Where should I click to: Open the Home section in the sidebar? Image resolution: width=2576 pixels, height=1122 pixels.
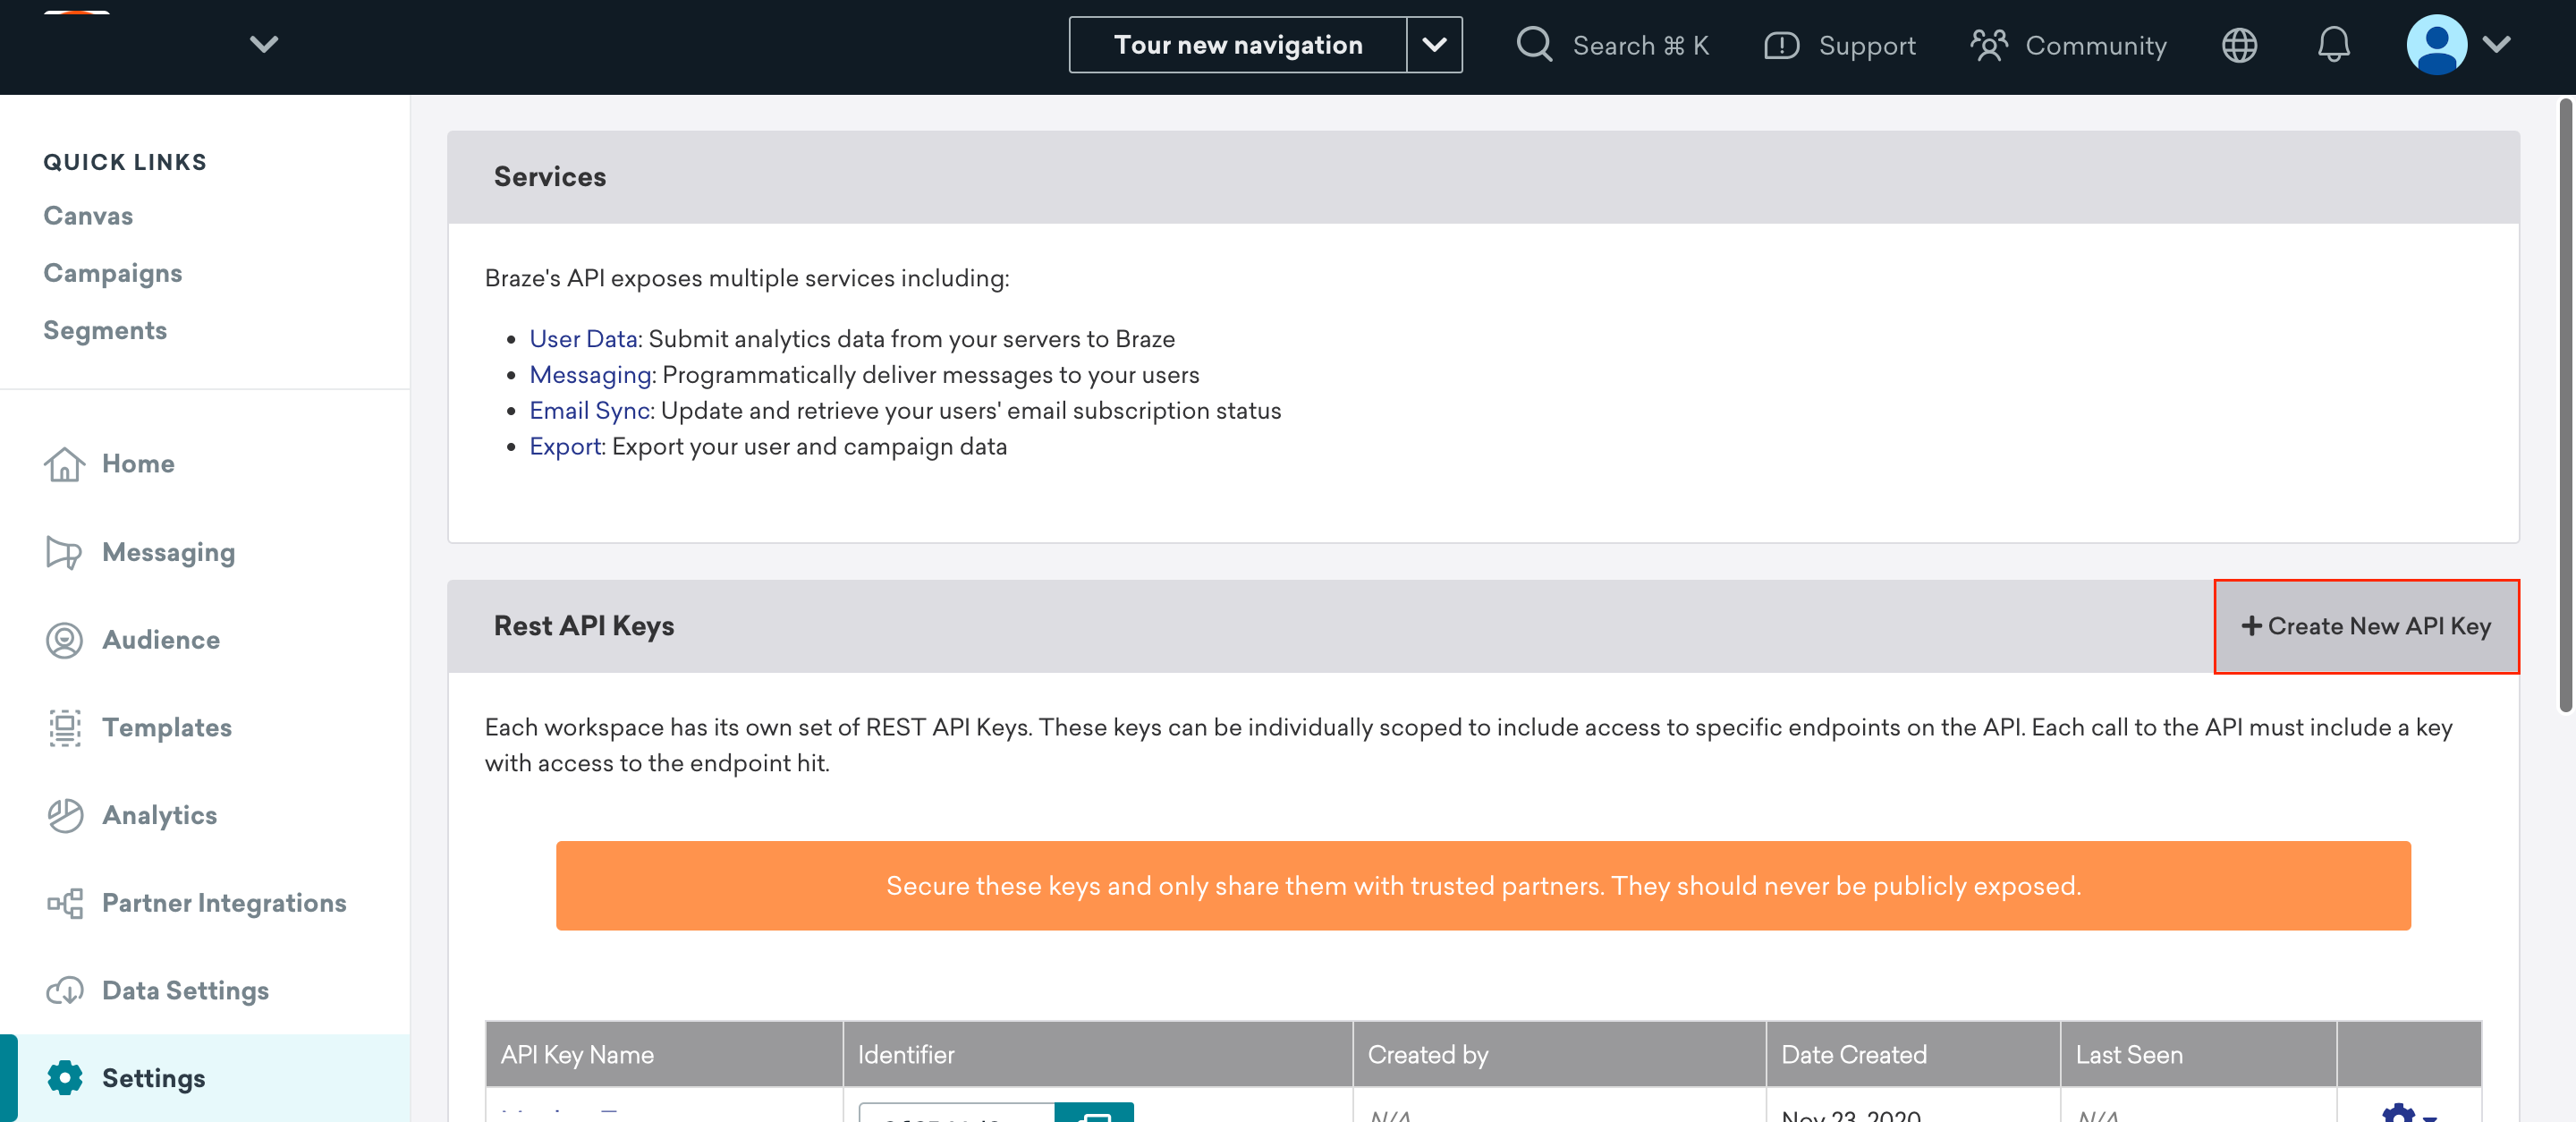pyautogui.click(x=137, y=463)
